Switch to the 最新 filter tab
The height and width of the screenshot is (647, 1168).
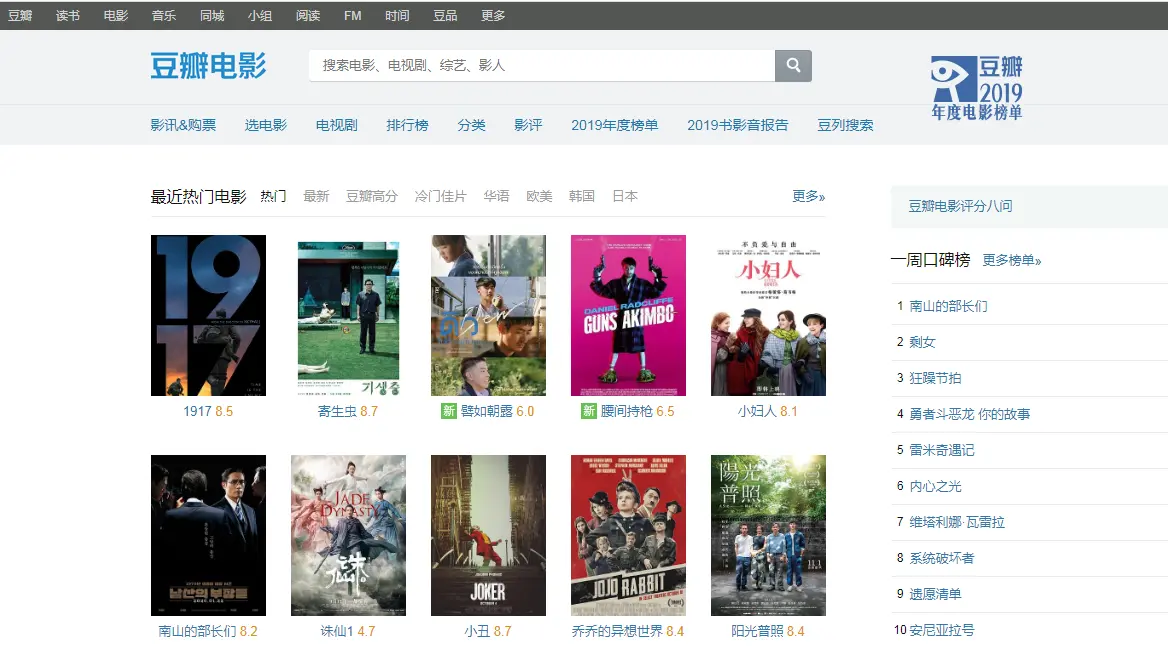tap(316, 197)
